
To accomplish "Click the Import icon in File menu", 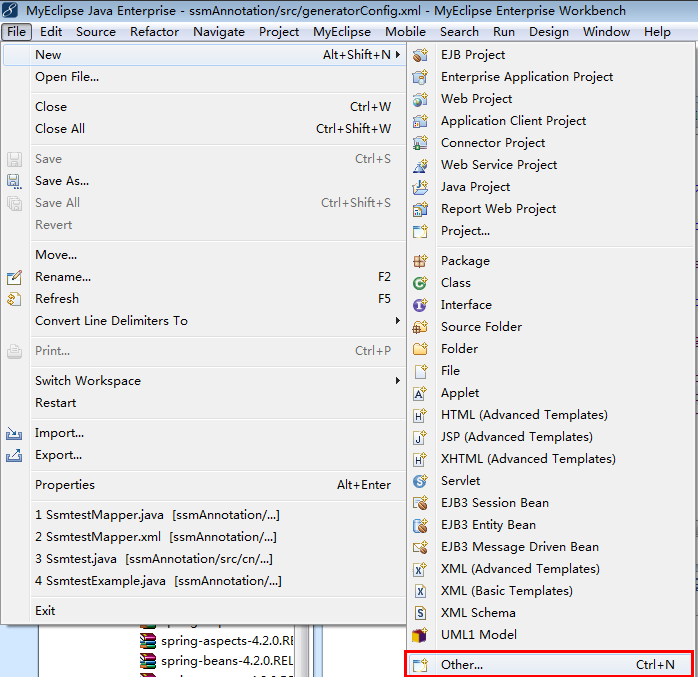I will click(14, 433).
